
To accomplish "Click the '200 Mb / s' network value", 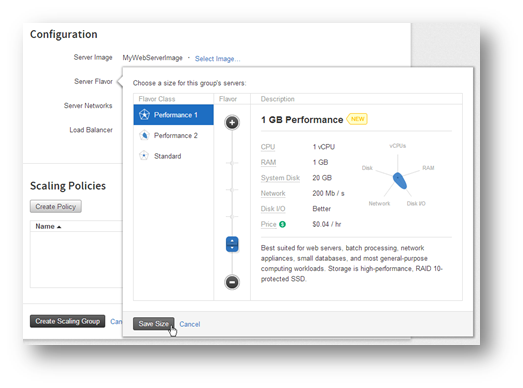I will tap(328, 193).
